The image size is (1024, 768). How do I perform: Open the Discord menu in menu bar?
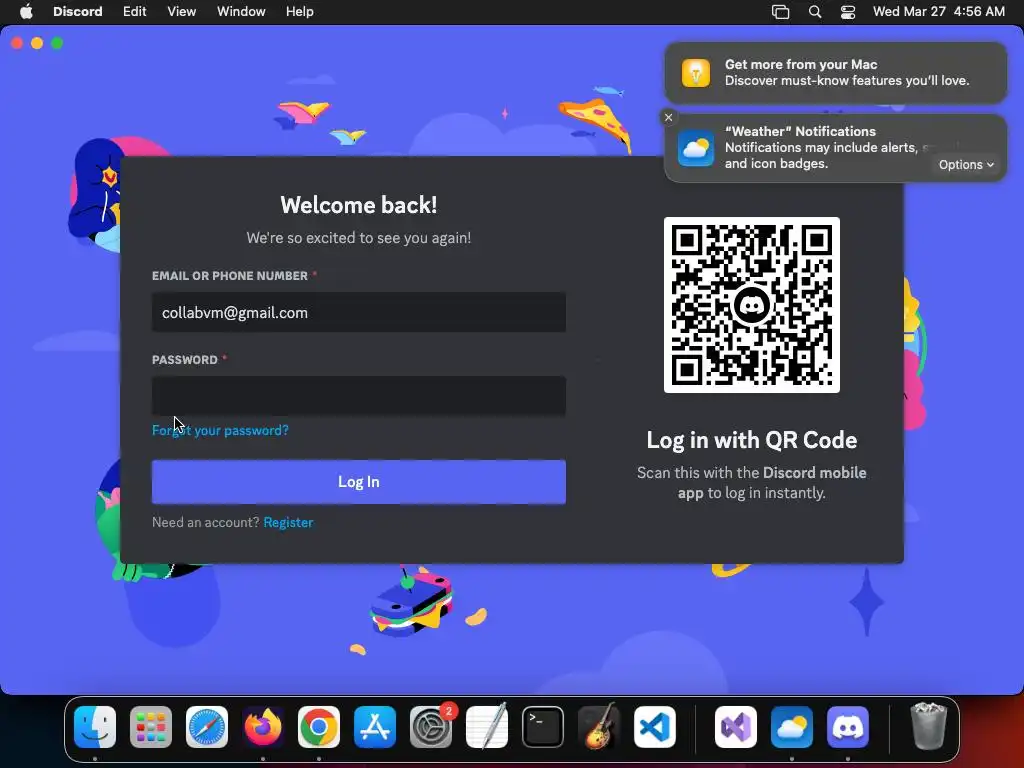pos(78,12)
